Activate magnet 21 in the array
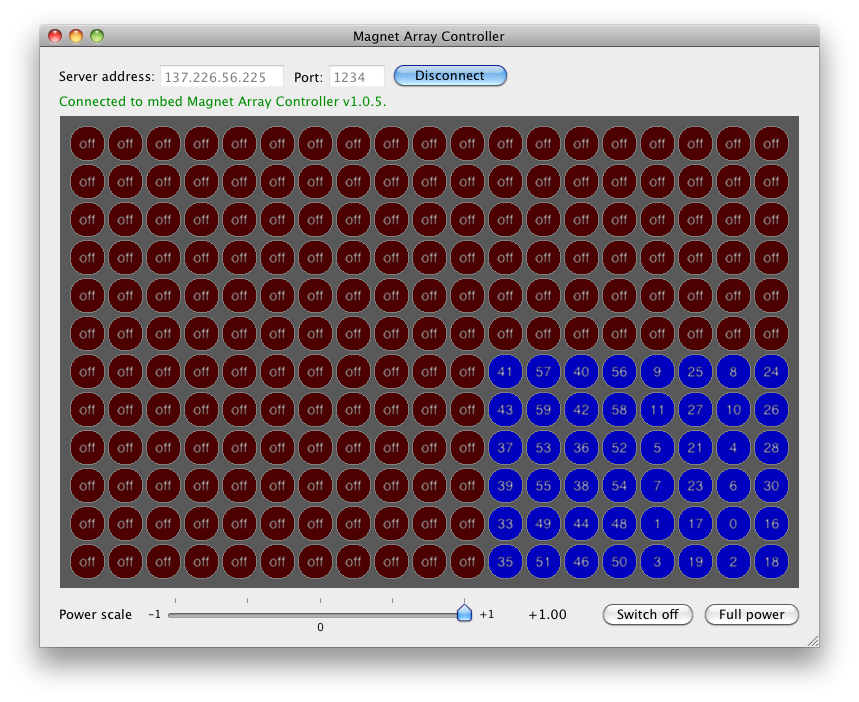This screenshot has height=702, width=859. coord(695,448)
